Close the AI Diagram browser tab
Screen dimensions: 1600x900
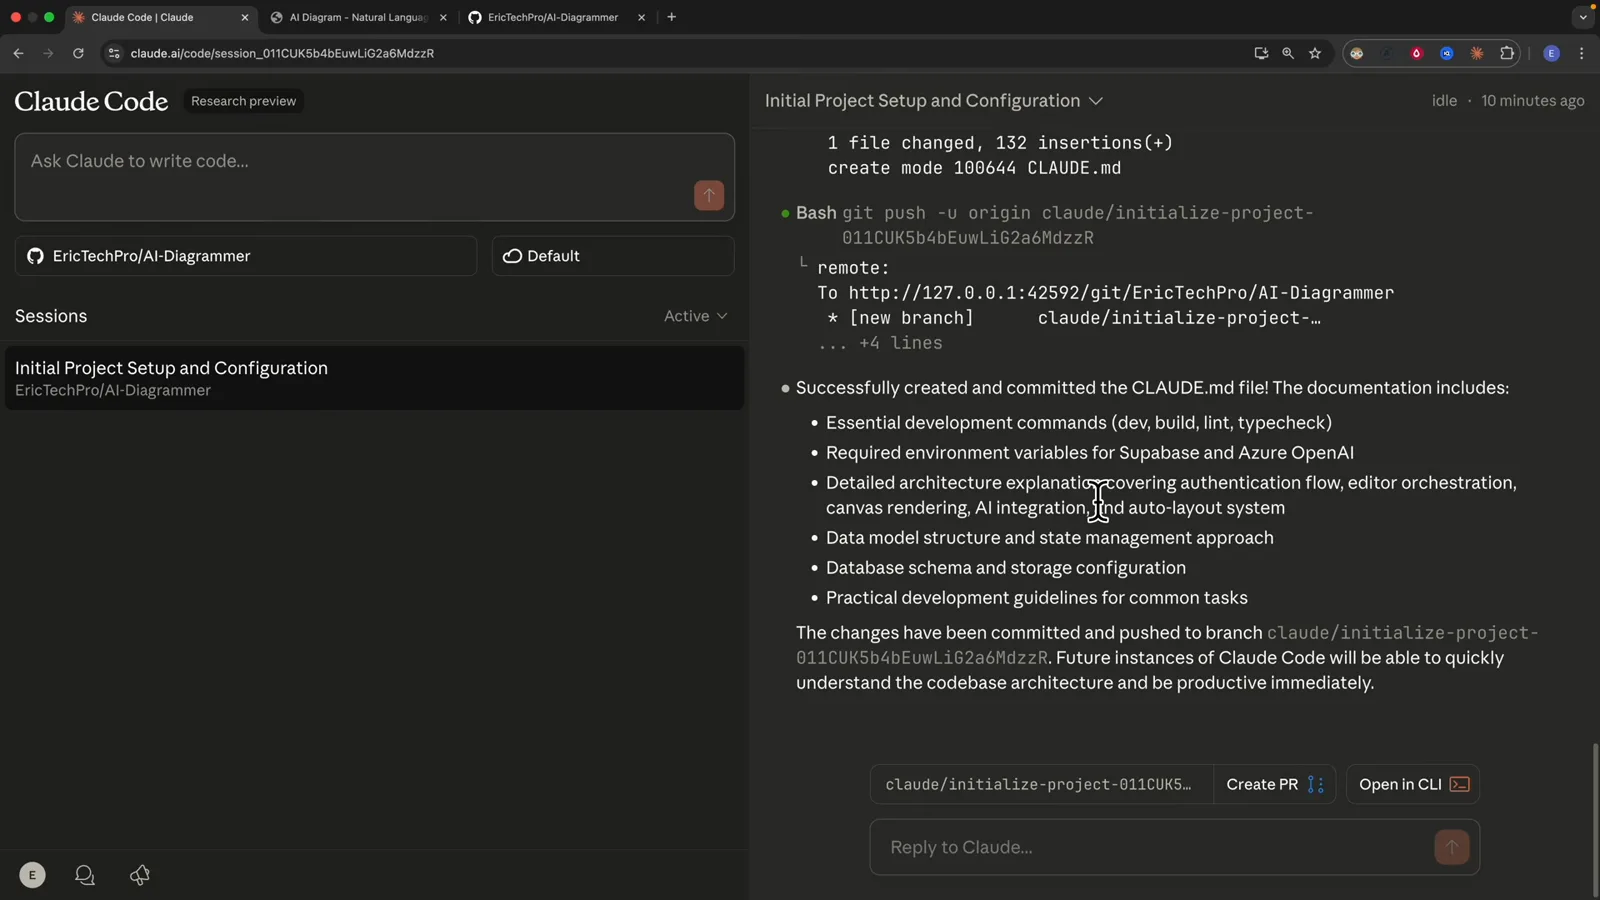pyautogui.click(x=443, y=17)
